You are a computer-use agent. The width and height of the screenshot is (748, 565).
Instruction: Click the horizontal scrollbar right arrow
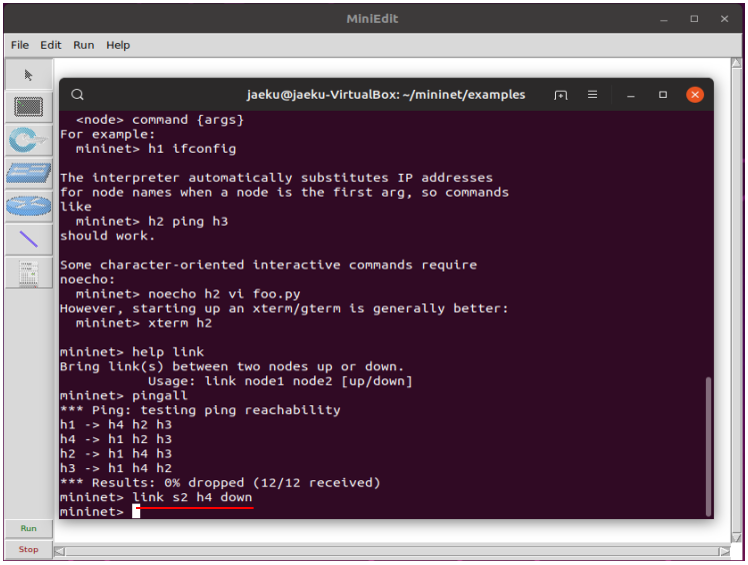725,552
